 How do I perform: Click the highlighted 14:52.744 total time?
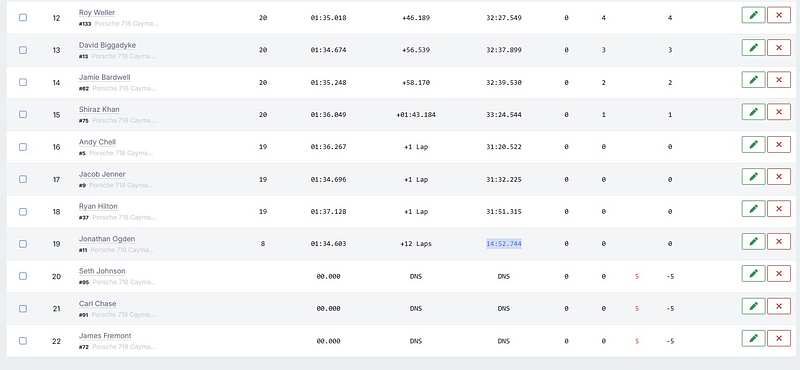504,244
